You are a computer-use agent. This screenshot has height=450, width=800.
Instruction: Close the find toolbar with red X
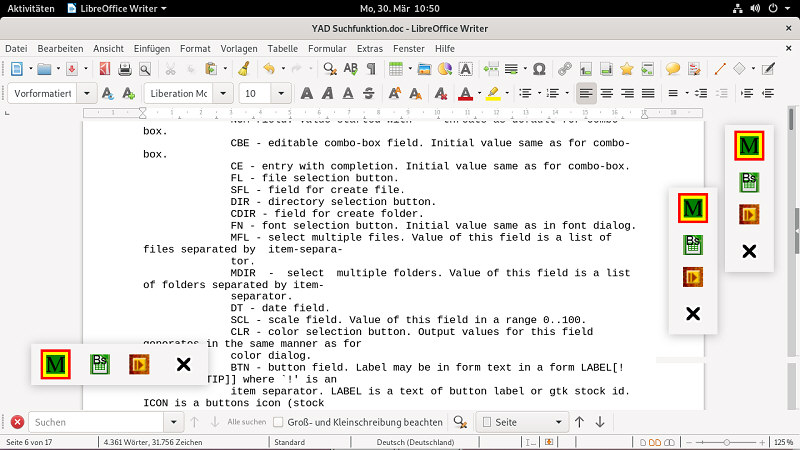point(16,422)
